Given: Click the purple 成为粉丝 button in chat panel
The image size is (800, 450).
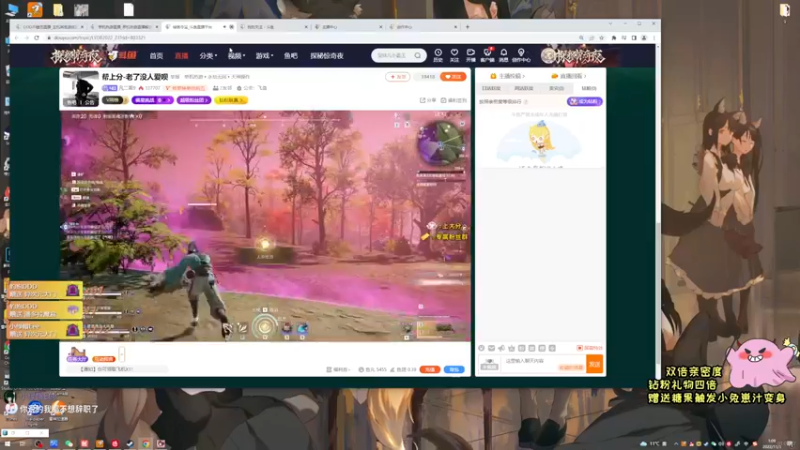Looking at the screenshot, I should click(585, 102).
